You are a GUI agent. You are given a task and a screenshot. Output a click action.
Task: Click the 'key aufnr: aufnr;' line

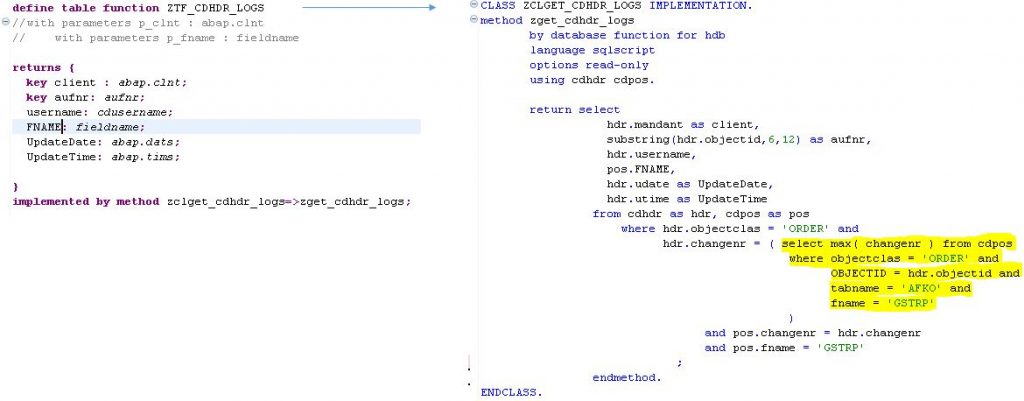86,97
